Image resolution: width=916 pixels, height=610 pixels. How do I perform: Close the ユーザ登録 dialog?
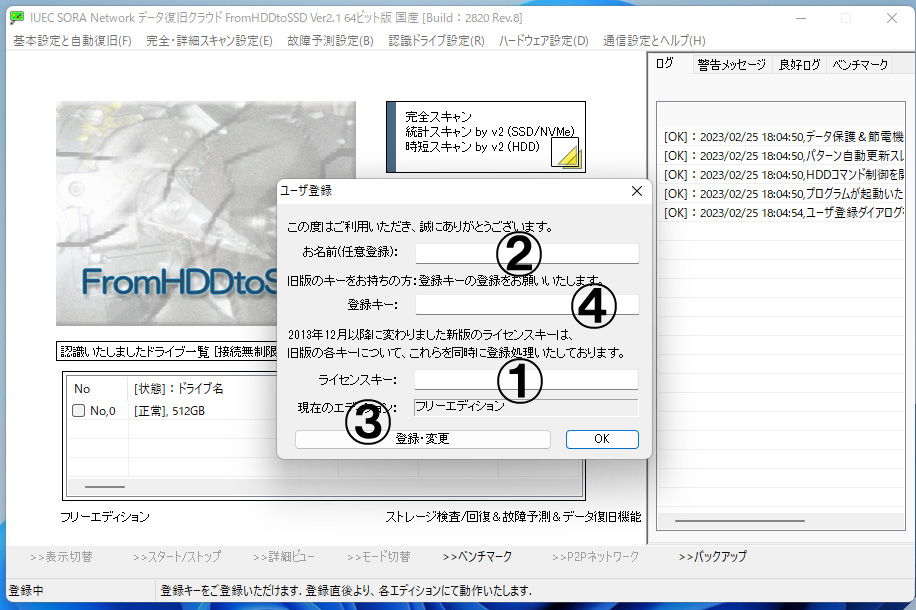(637, 191)
